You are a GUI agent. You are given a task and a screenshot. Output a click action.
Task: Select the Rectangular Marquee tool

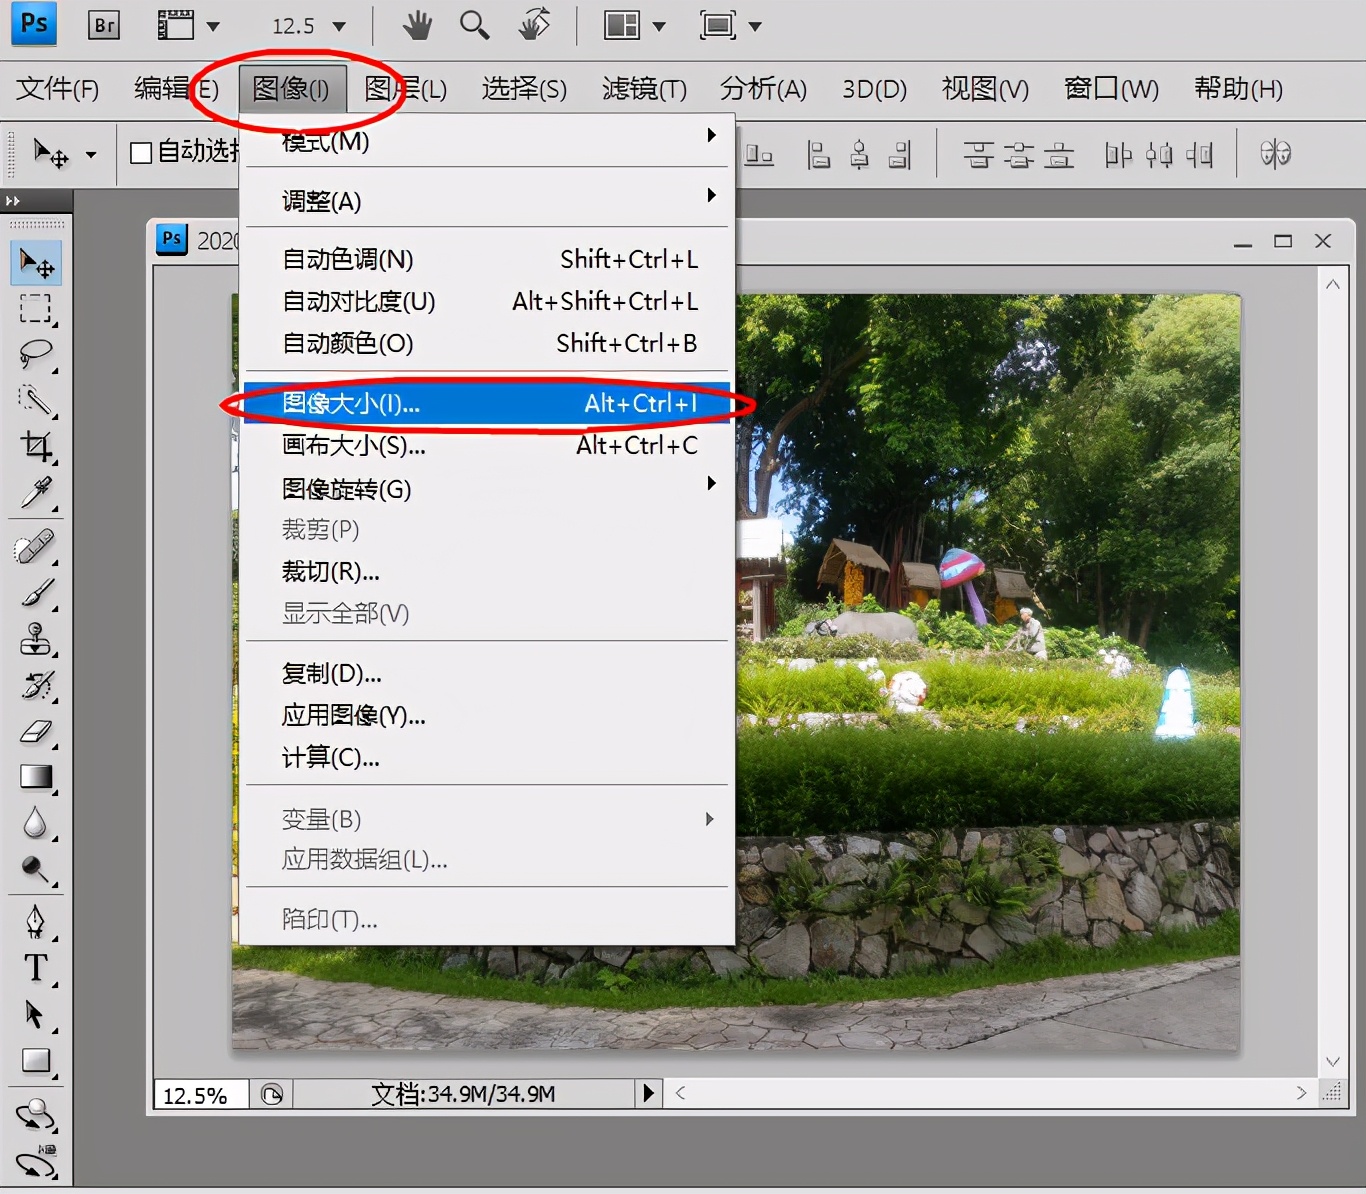pyautogui.click(x=37, y=309)
